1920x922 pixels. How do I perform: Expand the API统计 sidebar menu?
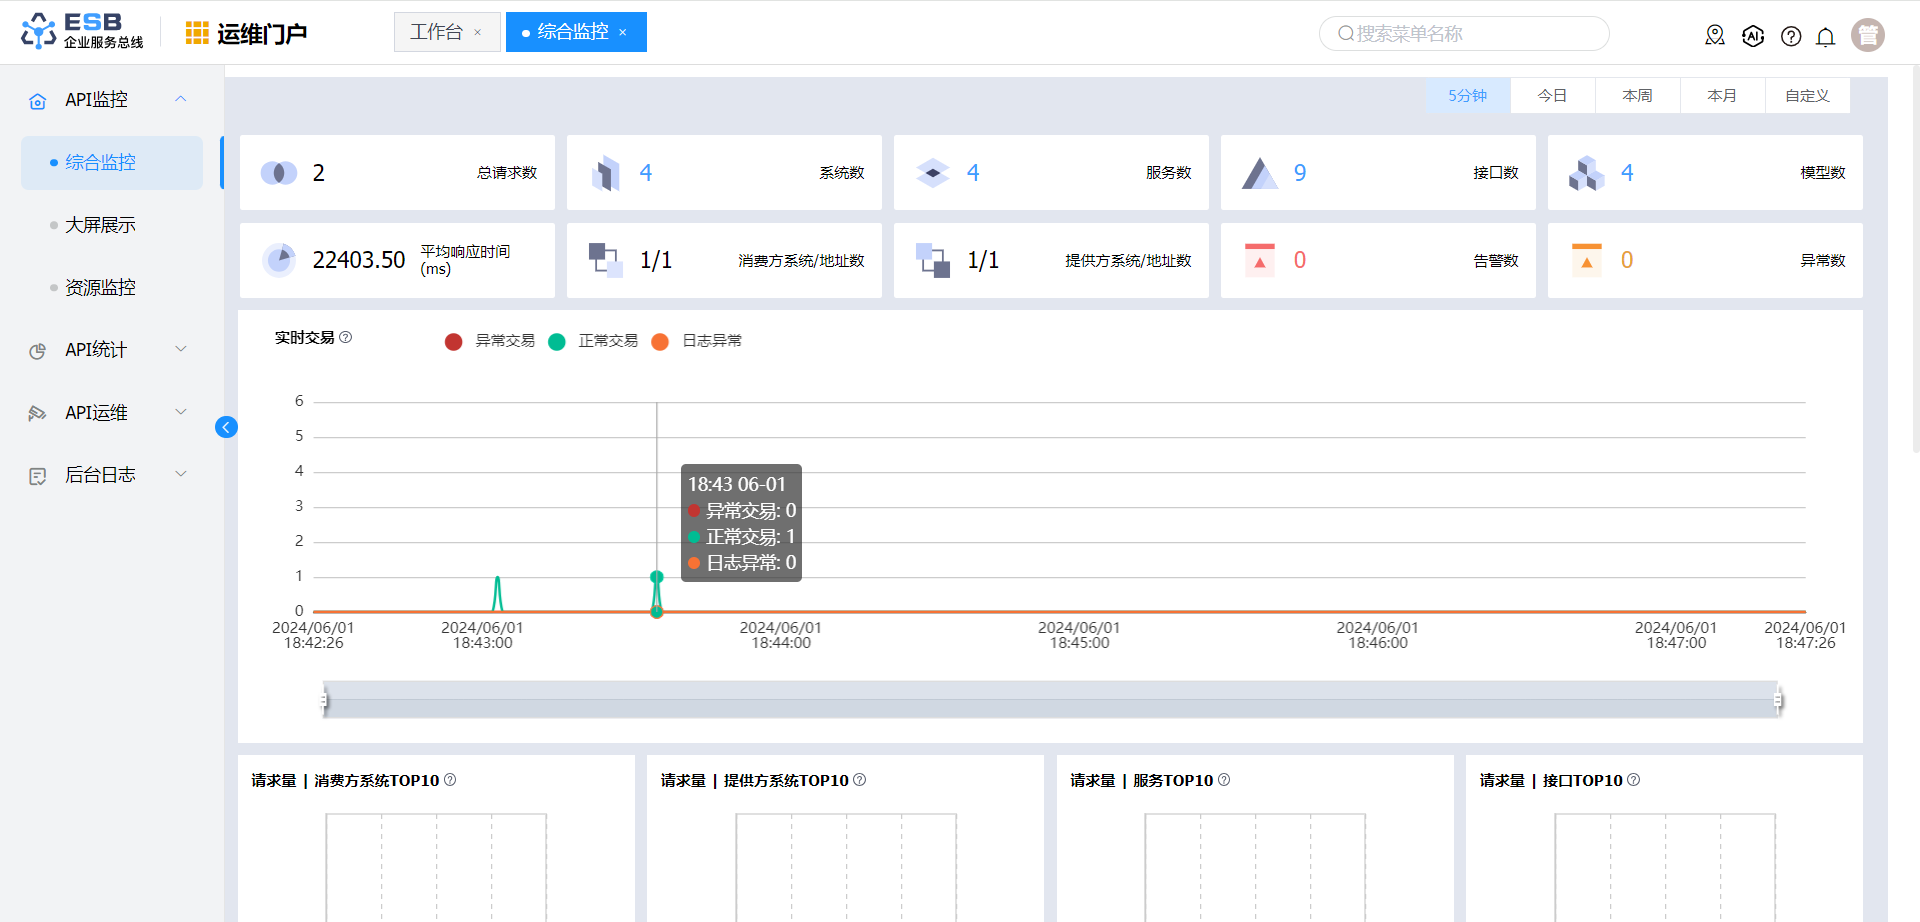point(108,350)
